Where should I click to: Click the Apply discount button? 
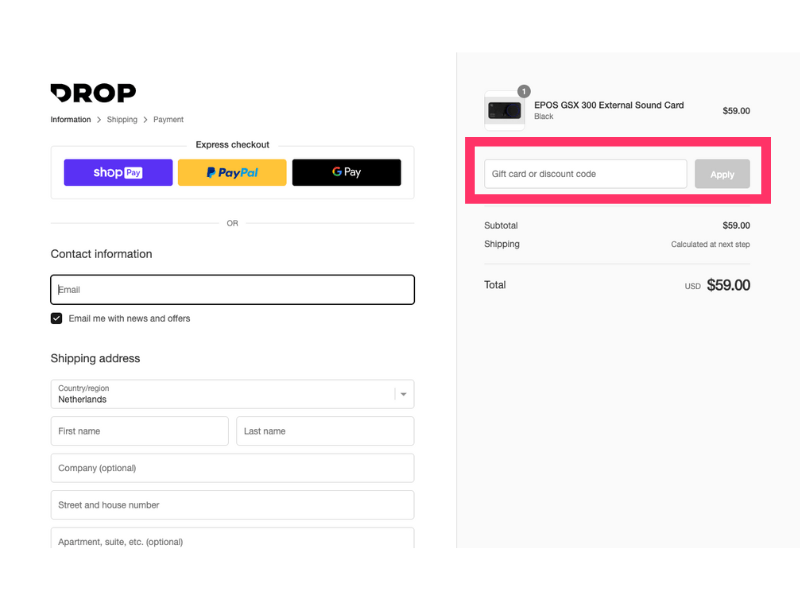pos(722,173)
